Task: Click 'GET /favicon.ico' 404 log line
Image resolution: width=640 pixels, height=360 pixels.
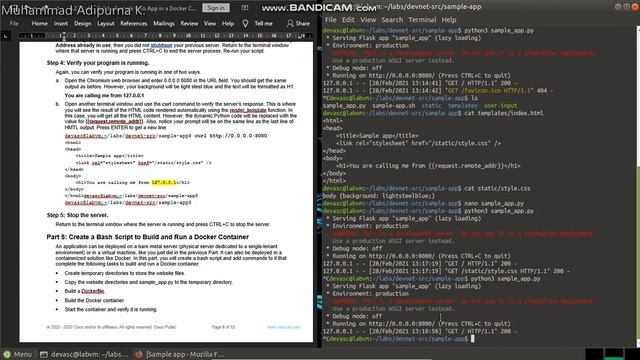Action: coord(438,91)
